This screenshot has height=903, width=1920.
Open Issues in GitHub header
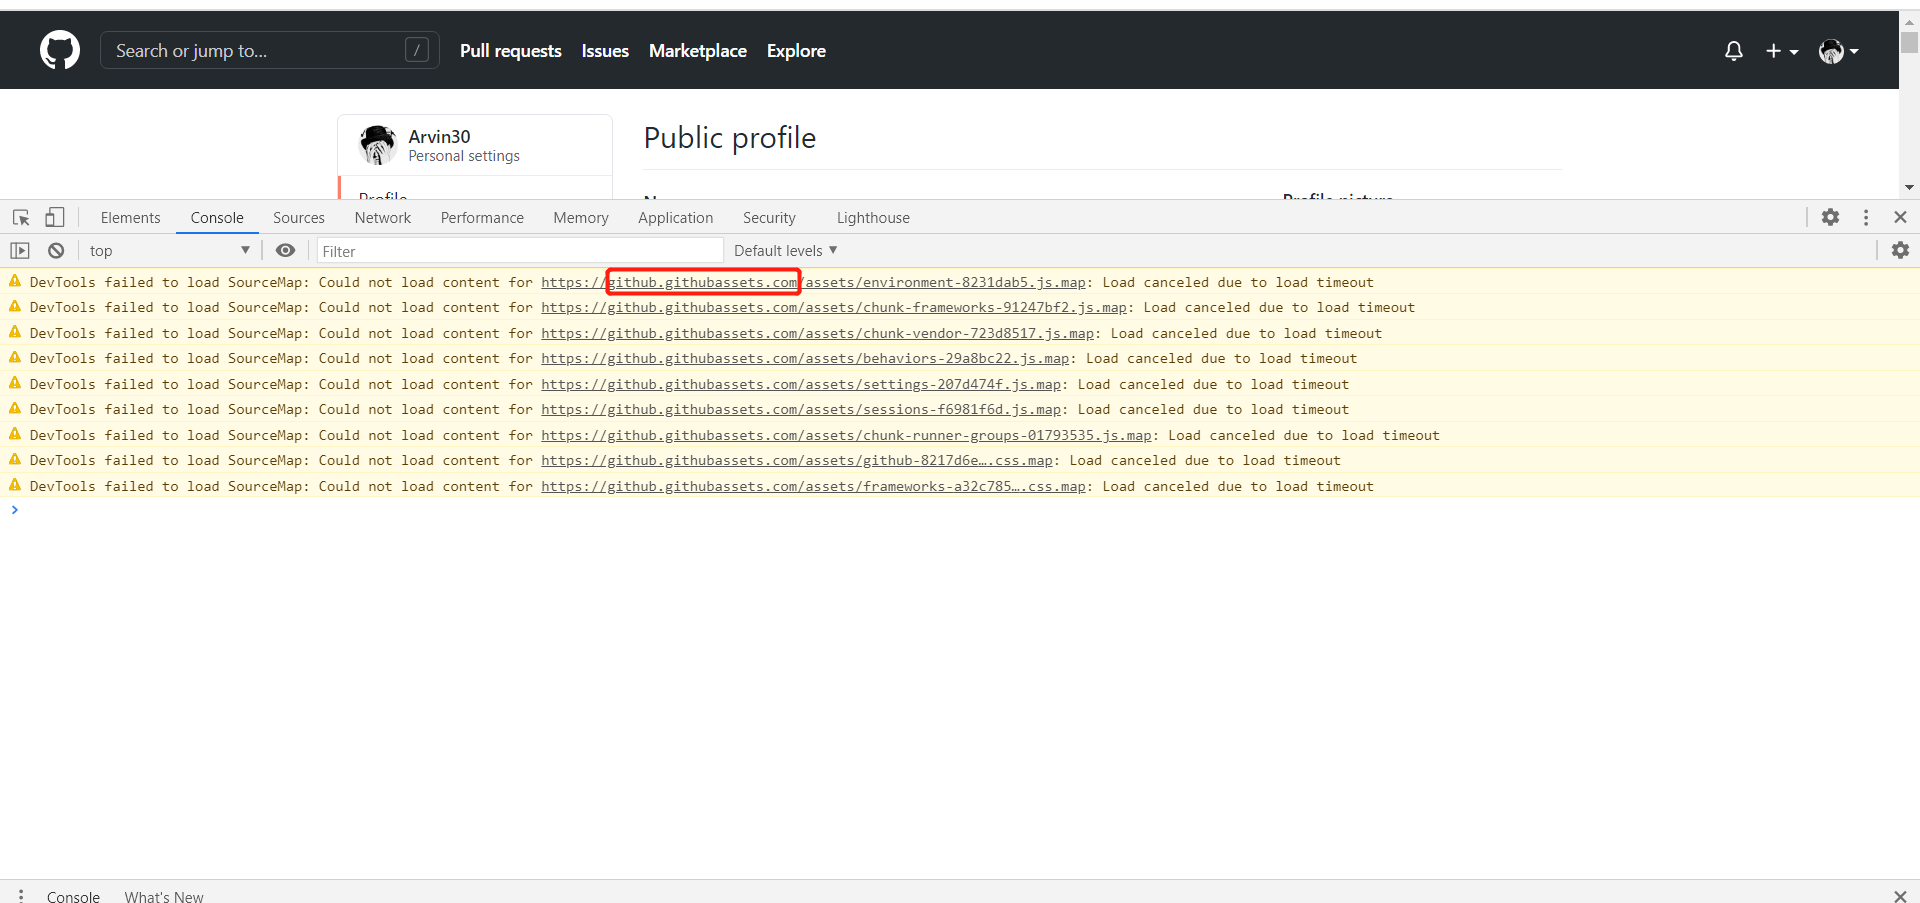point(605,51)
